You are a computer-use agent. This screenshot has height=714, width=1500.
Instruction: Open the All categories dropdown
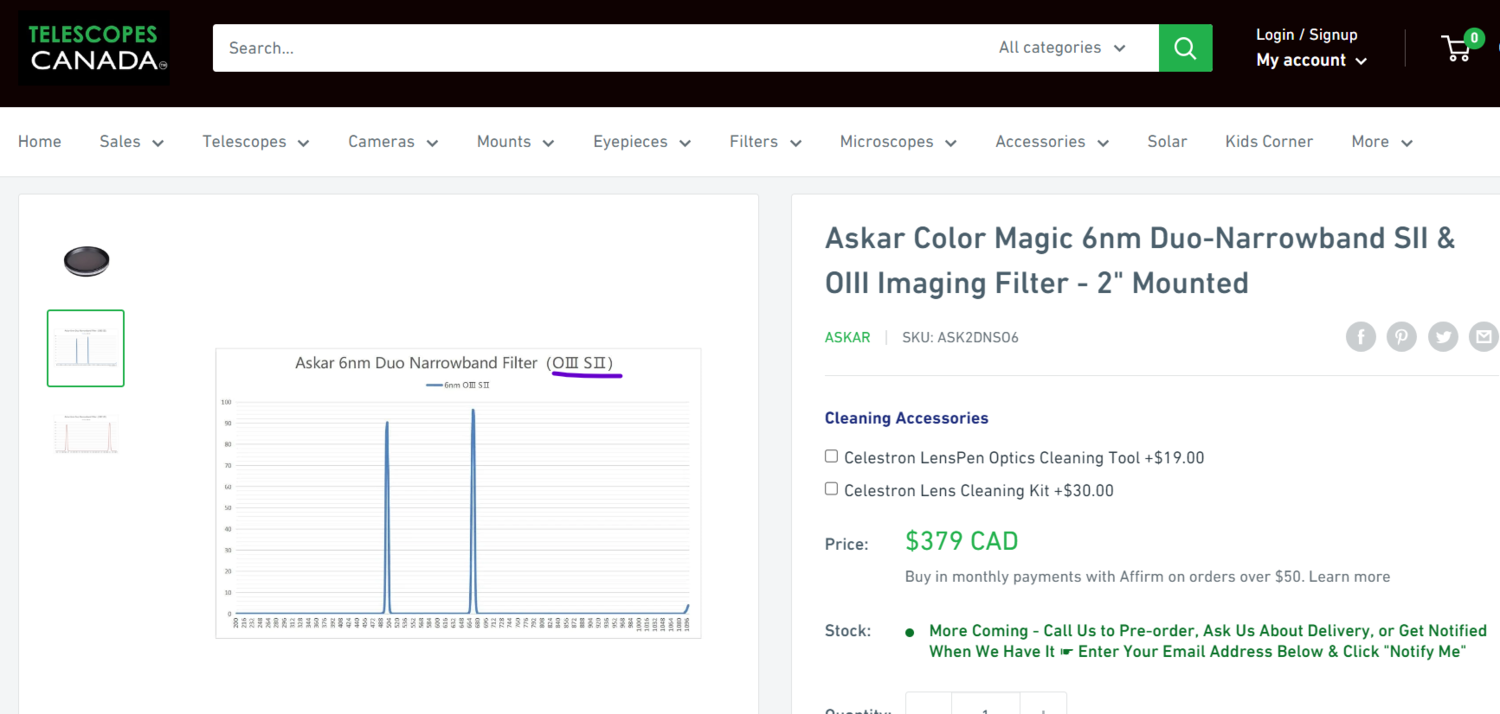(1061, 48)
